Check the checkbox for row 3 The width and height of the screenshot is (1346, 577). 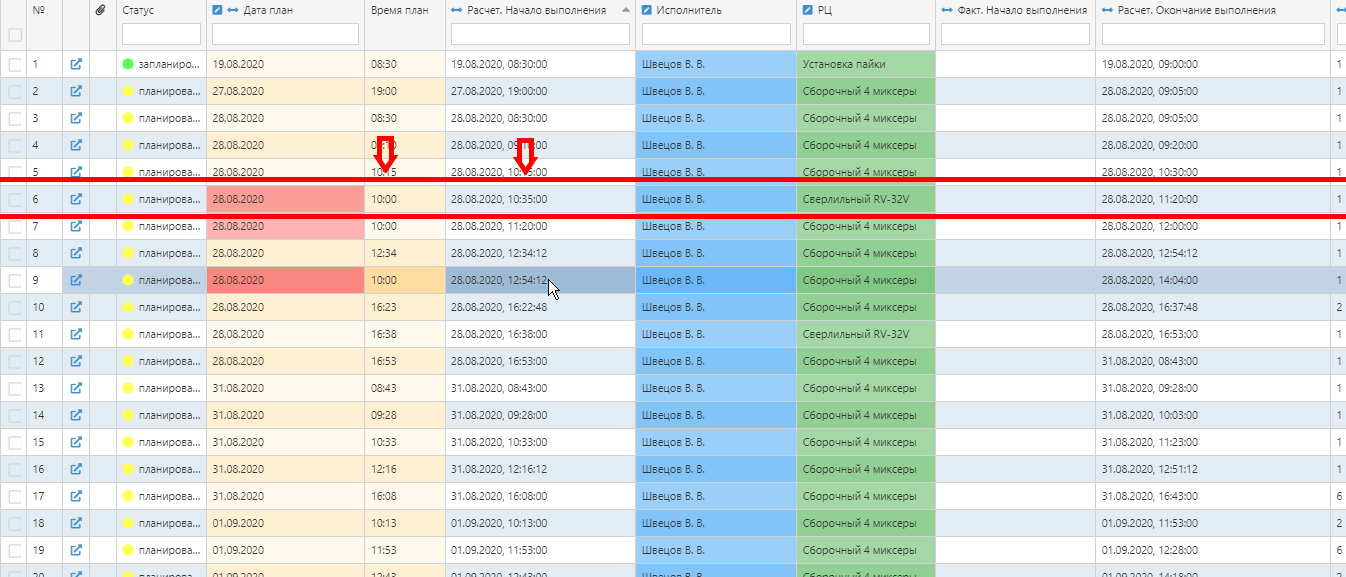(x=15, y=118)
